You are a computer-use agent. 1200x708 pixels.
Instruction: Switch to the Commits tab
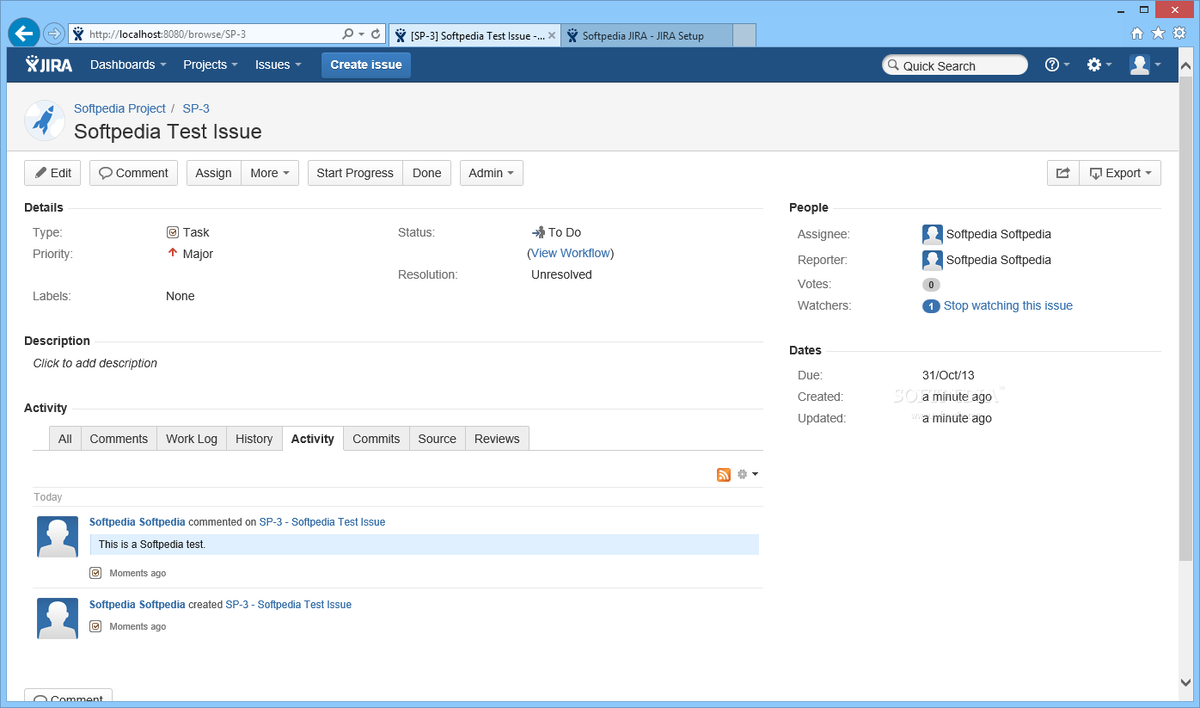376,439
